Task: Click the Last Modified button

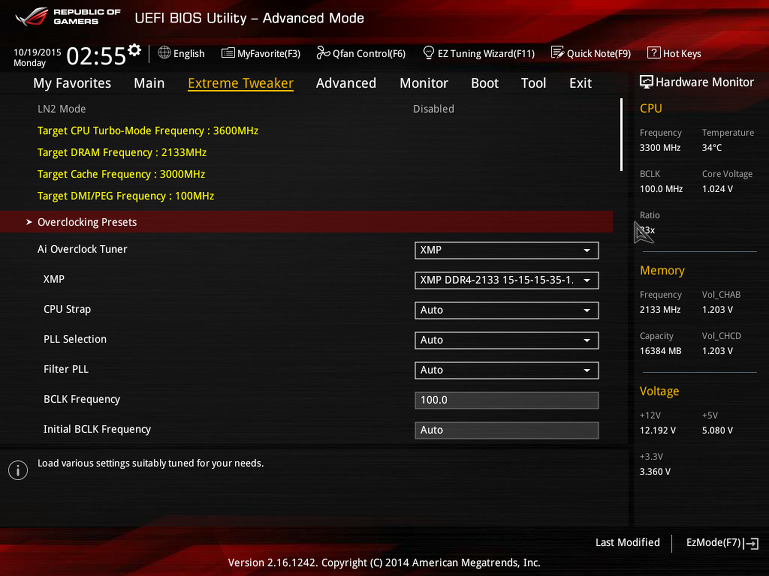Action: coord(627,543)
